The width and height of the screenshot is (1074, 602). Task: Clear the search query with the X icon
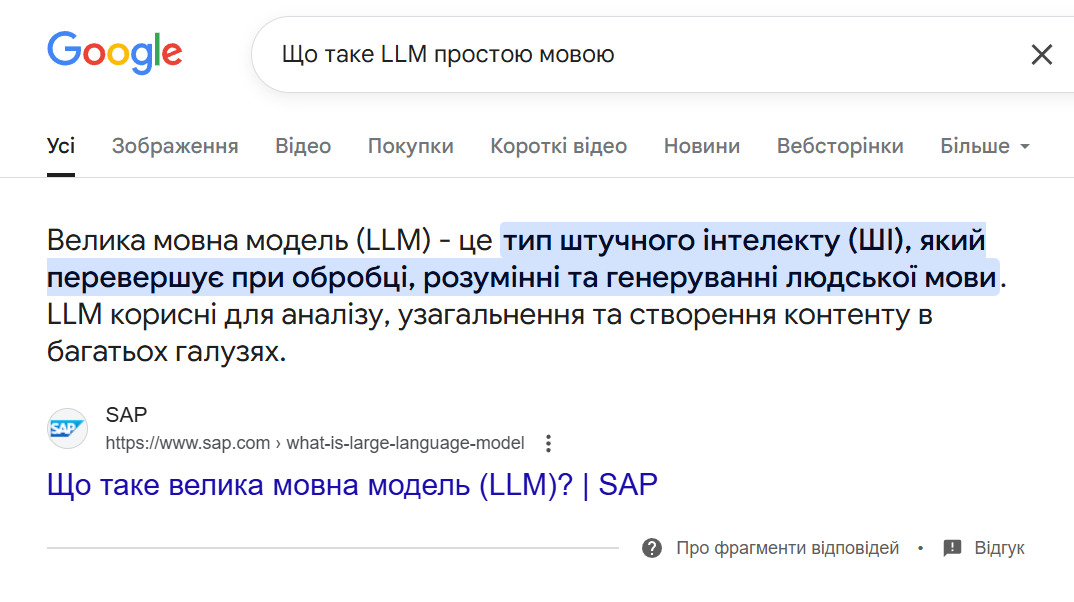click(1041, 54)
